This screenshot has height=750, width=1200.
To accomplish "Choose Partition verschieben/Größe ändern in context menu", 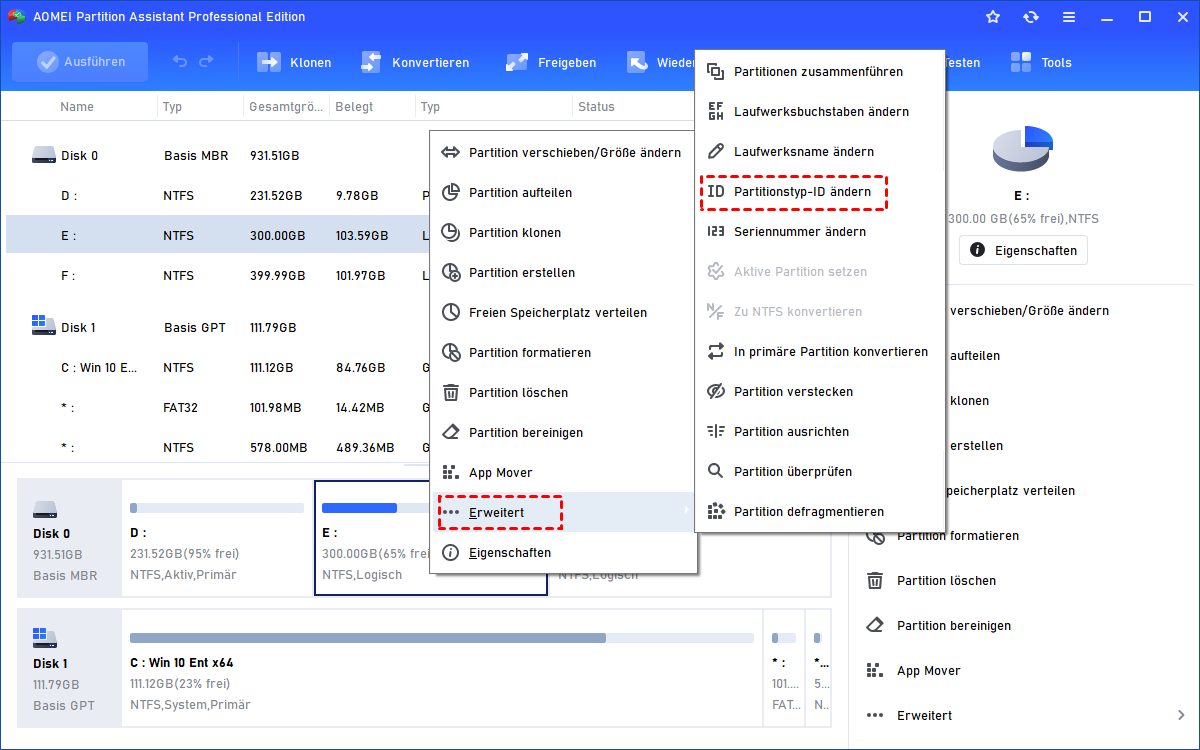I will point(562,152).
